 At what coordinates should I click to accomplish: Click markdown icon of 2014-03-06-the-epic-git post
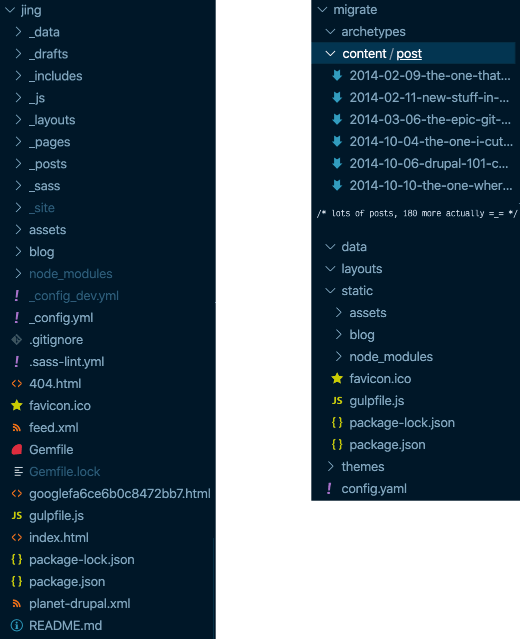coord(337,119)
